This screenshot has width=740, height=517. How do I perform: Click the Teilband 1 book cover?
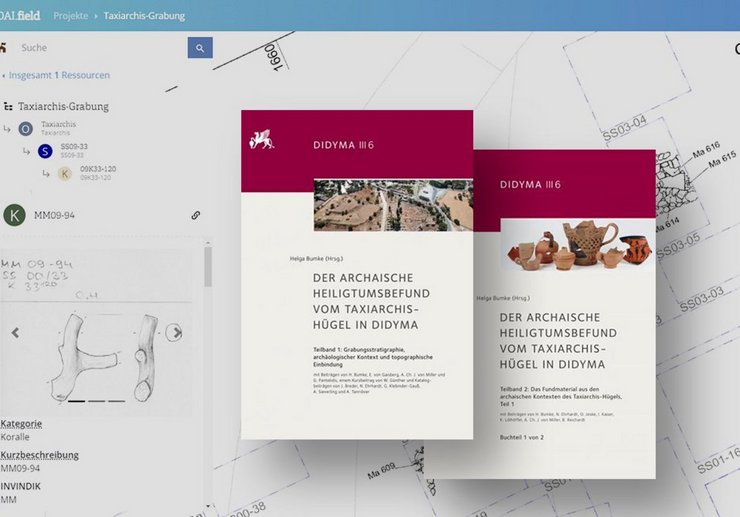[357, 275]
